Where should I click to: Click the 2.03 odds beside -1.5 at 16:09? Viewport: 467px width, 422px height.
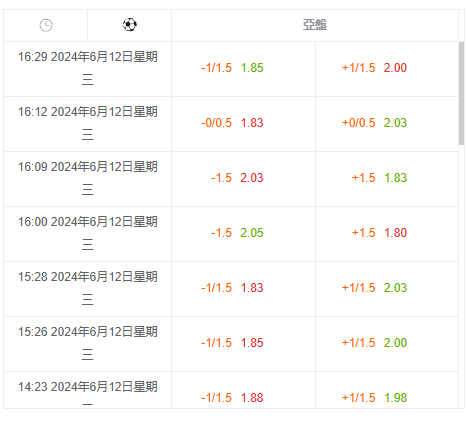coord(252,178)
